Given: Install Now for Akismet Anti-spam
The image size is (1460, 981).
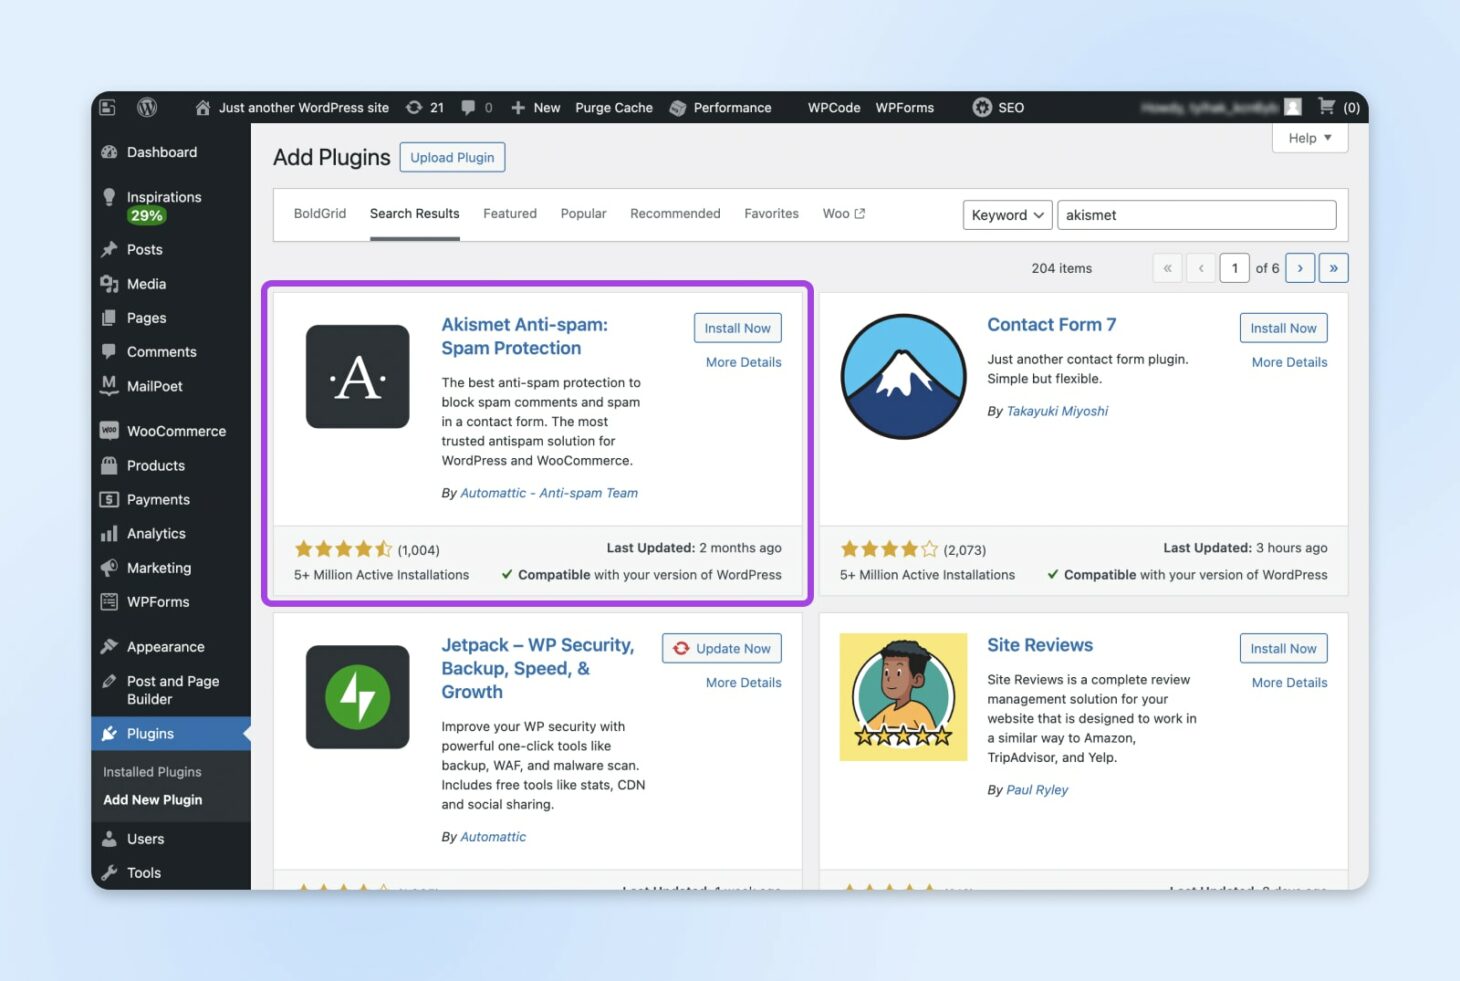Looking at the screenshot, I should tap(737, 327).
